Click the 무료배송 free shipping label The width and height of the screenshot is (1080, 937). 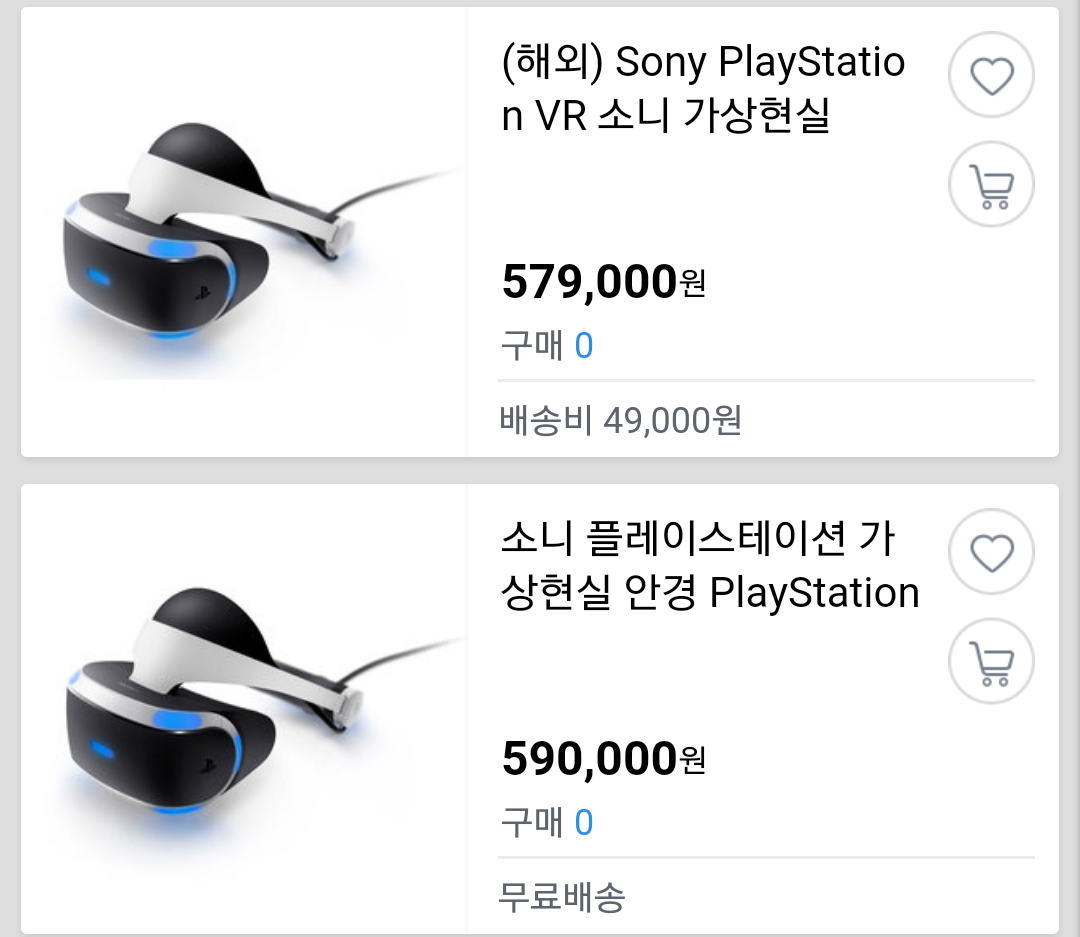[x=562, y=897]
